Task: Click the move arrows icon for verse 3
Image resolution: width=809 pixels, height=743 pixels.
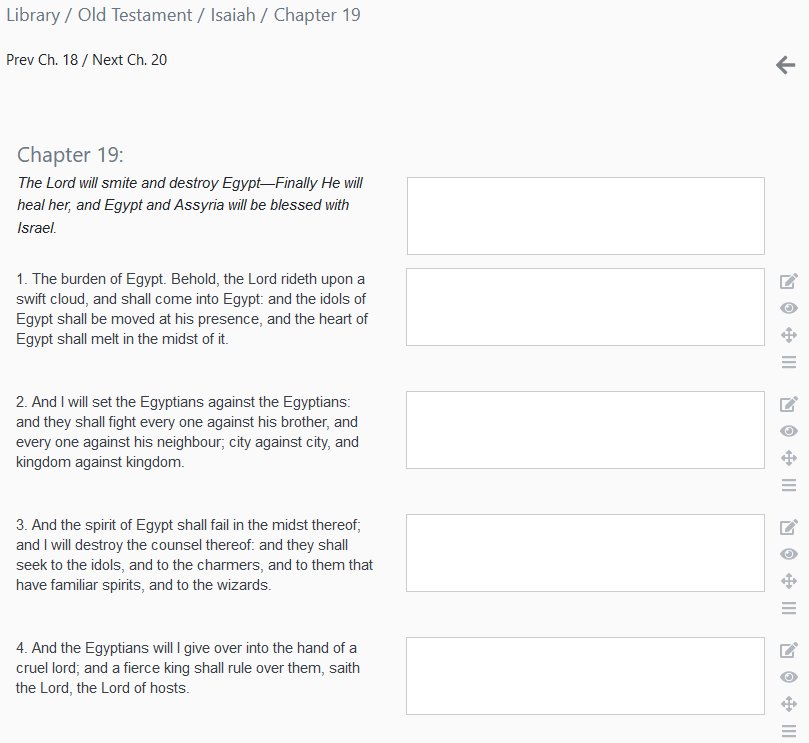Action: (789, 581)
